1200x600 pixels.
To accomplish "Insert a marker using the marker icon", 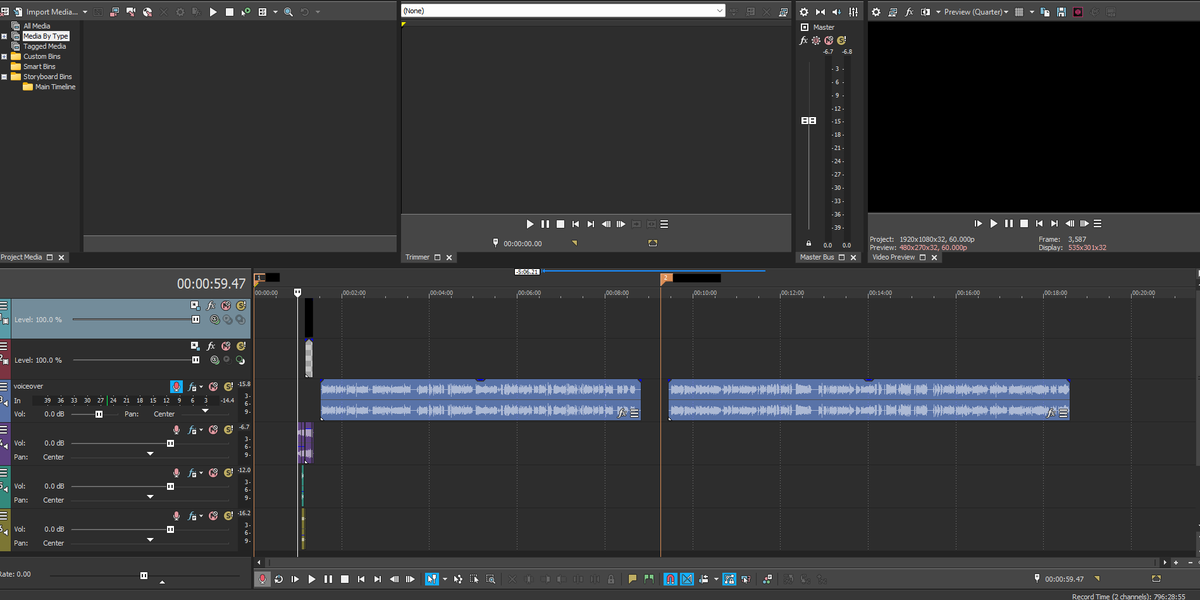I will point(632,579).
